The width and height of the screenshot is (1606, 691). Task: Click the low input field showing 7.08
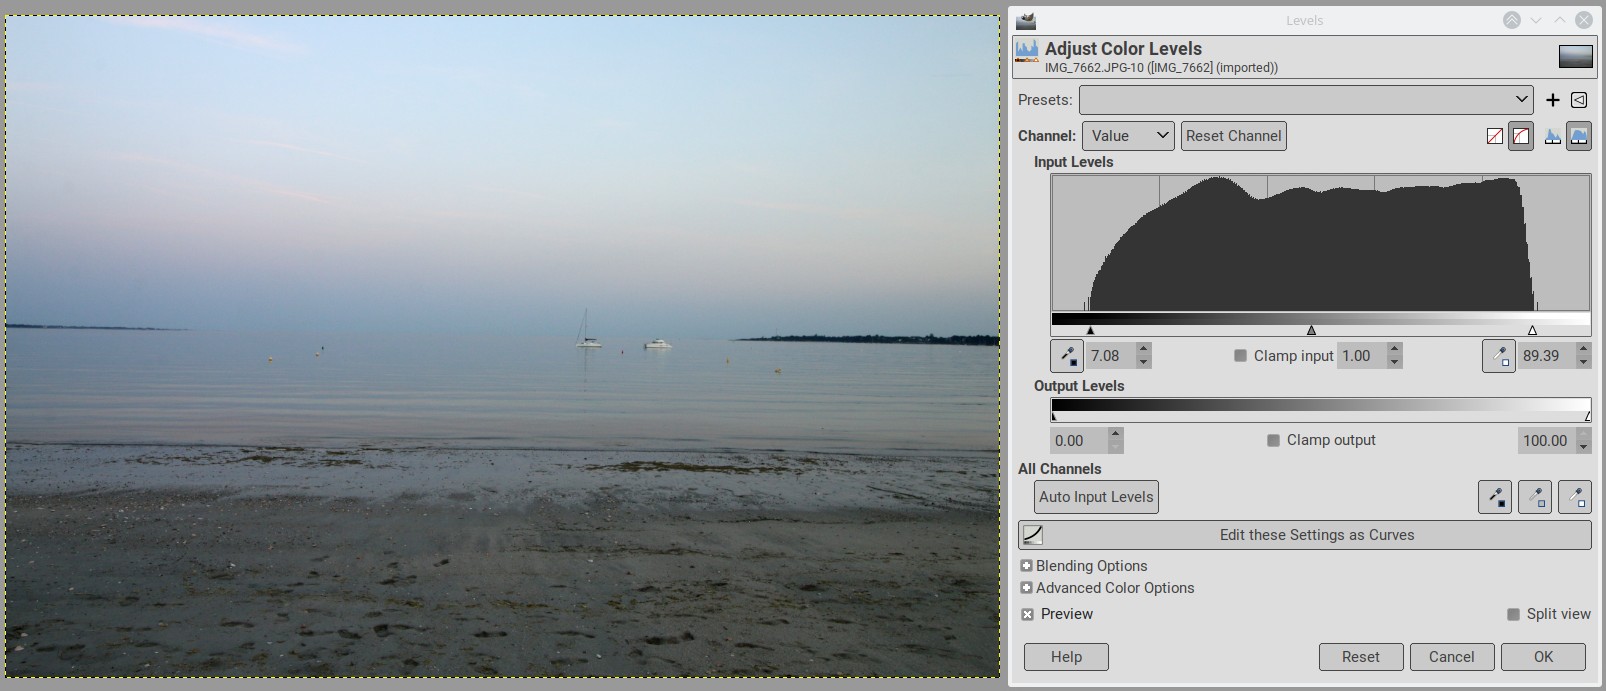(1112, 356)
